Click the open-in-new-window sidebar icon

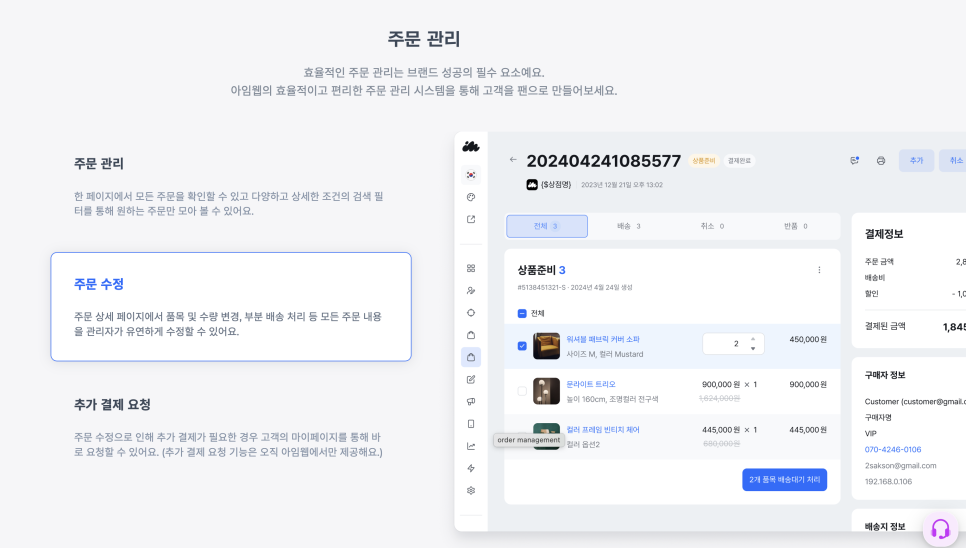point(471,219)
